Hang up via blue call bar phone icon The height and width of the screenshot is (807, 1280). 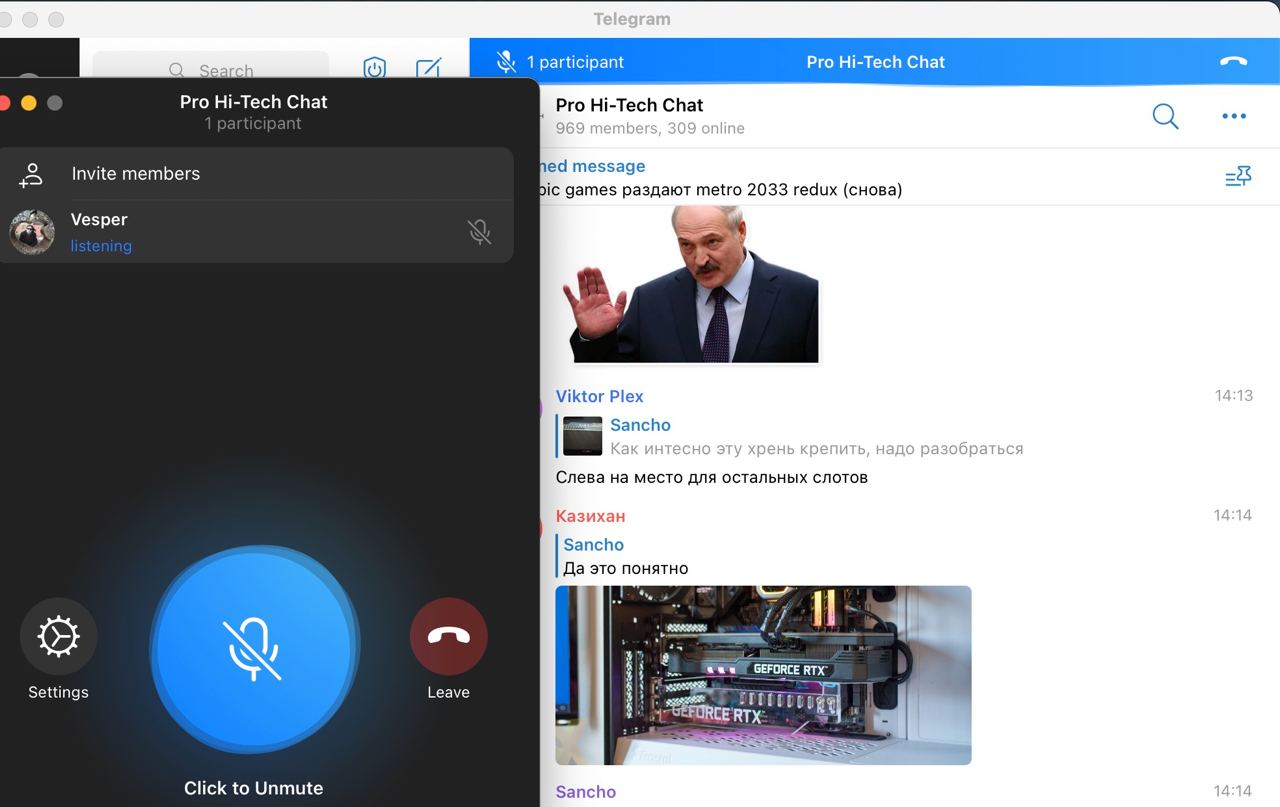[1234, 62]
